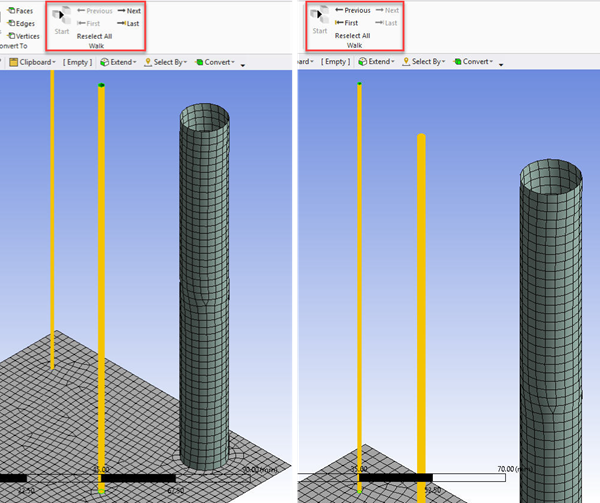The height and width of the screenshot is (503, 600).
Task: Click Start icon beside greyed-out Previous button
Action: point(62,20)
